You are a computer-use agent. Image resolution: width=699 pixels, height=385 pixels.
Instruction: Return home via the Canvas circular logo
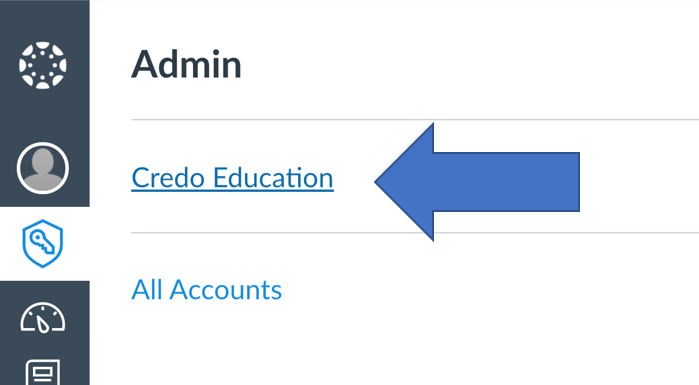[43, 66]
